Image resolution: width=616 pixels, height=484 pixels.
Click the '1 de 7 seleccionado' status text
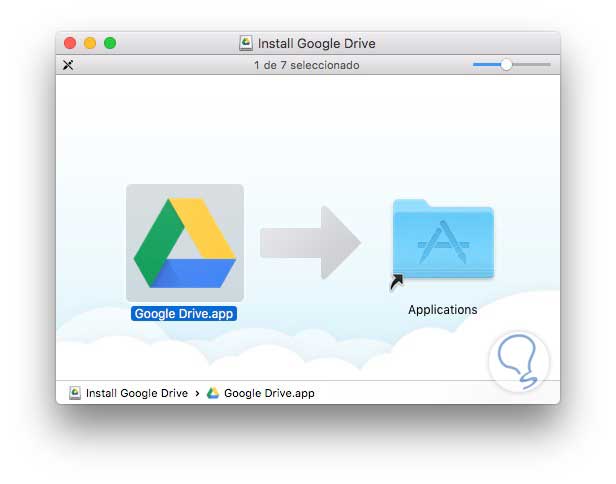[306, 65]
